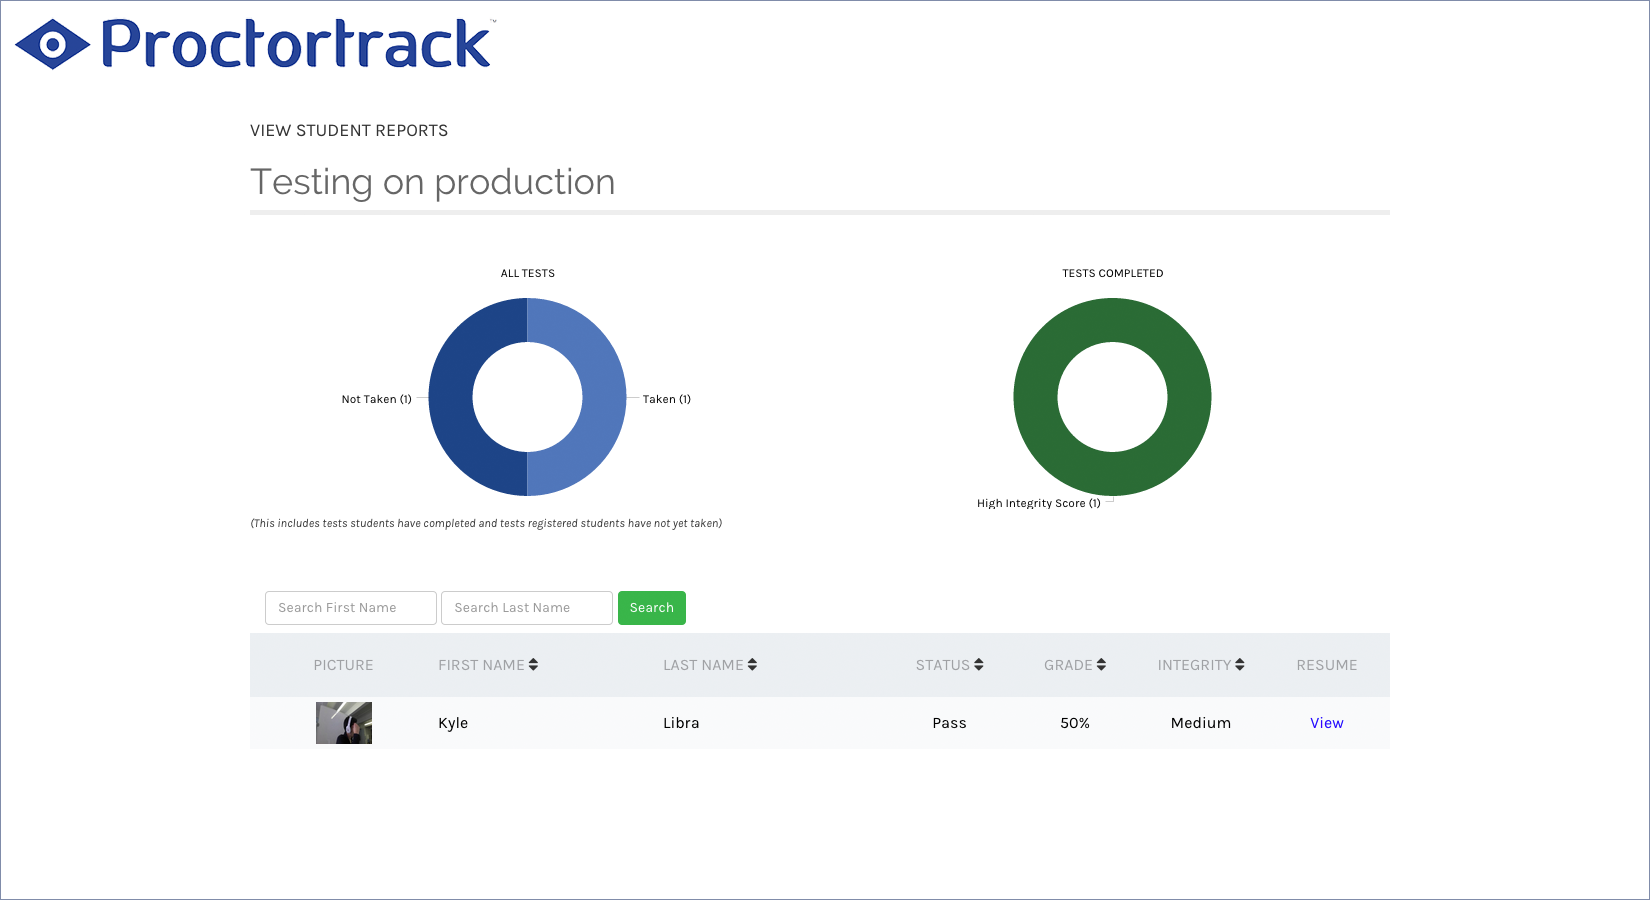Click the Proctortrack eye logo
The image size is (1650, 900).
[52, 45]
